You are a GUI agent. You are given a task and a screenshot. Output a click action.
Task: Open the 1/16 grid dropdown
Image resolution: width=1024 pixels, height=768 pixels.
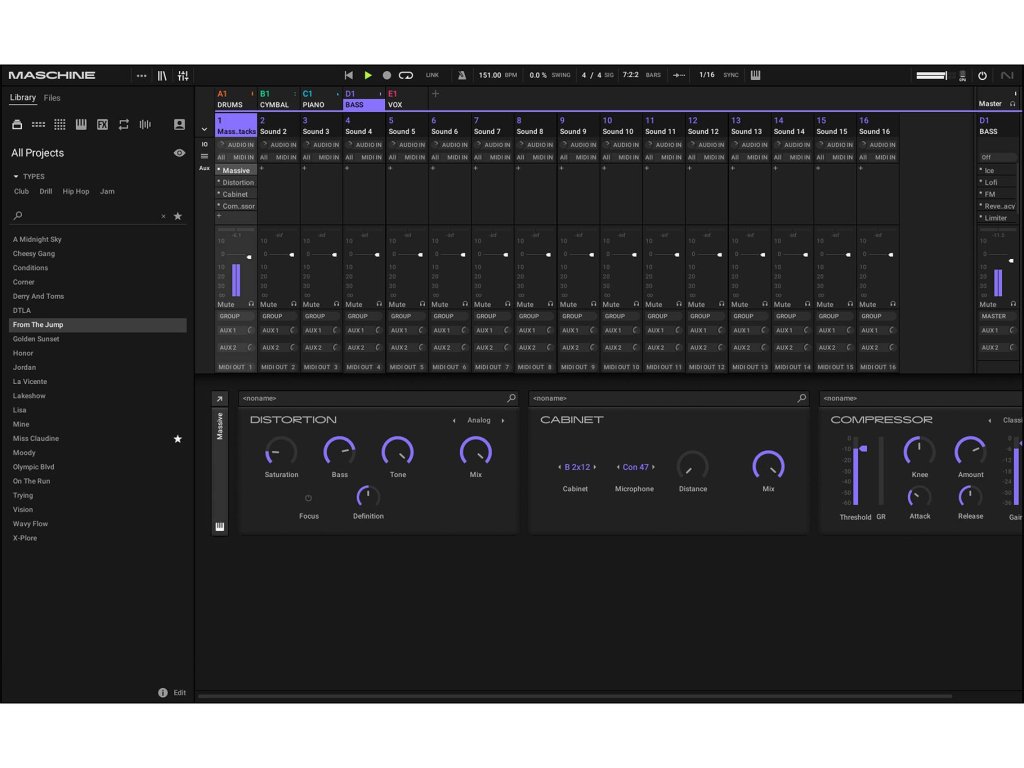[707, 75]
